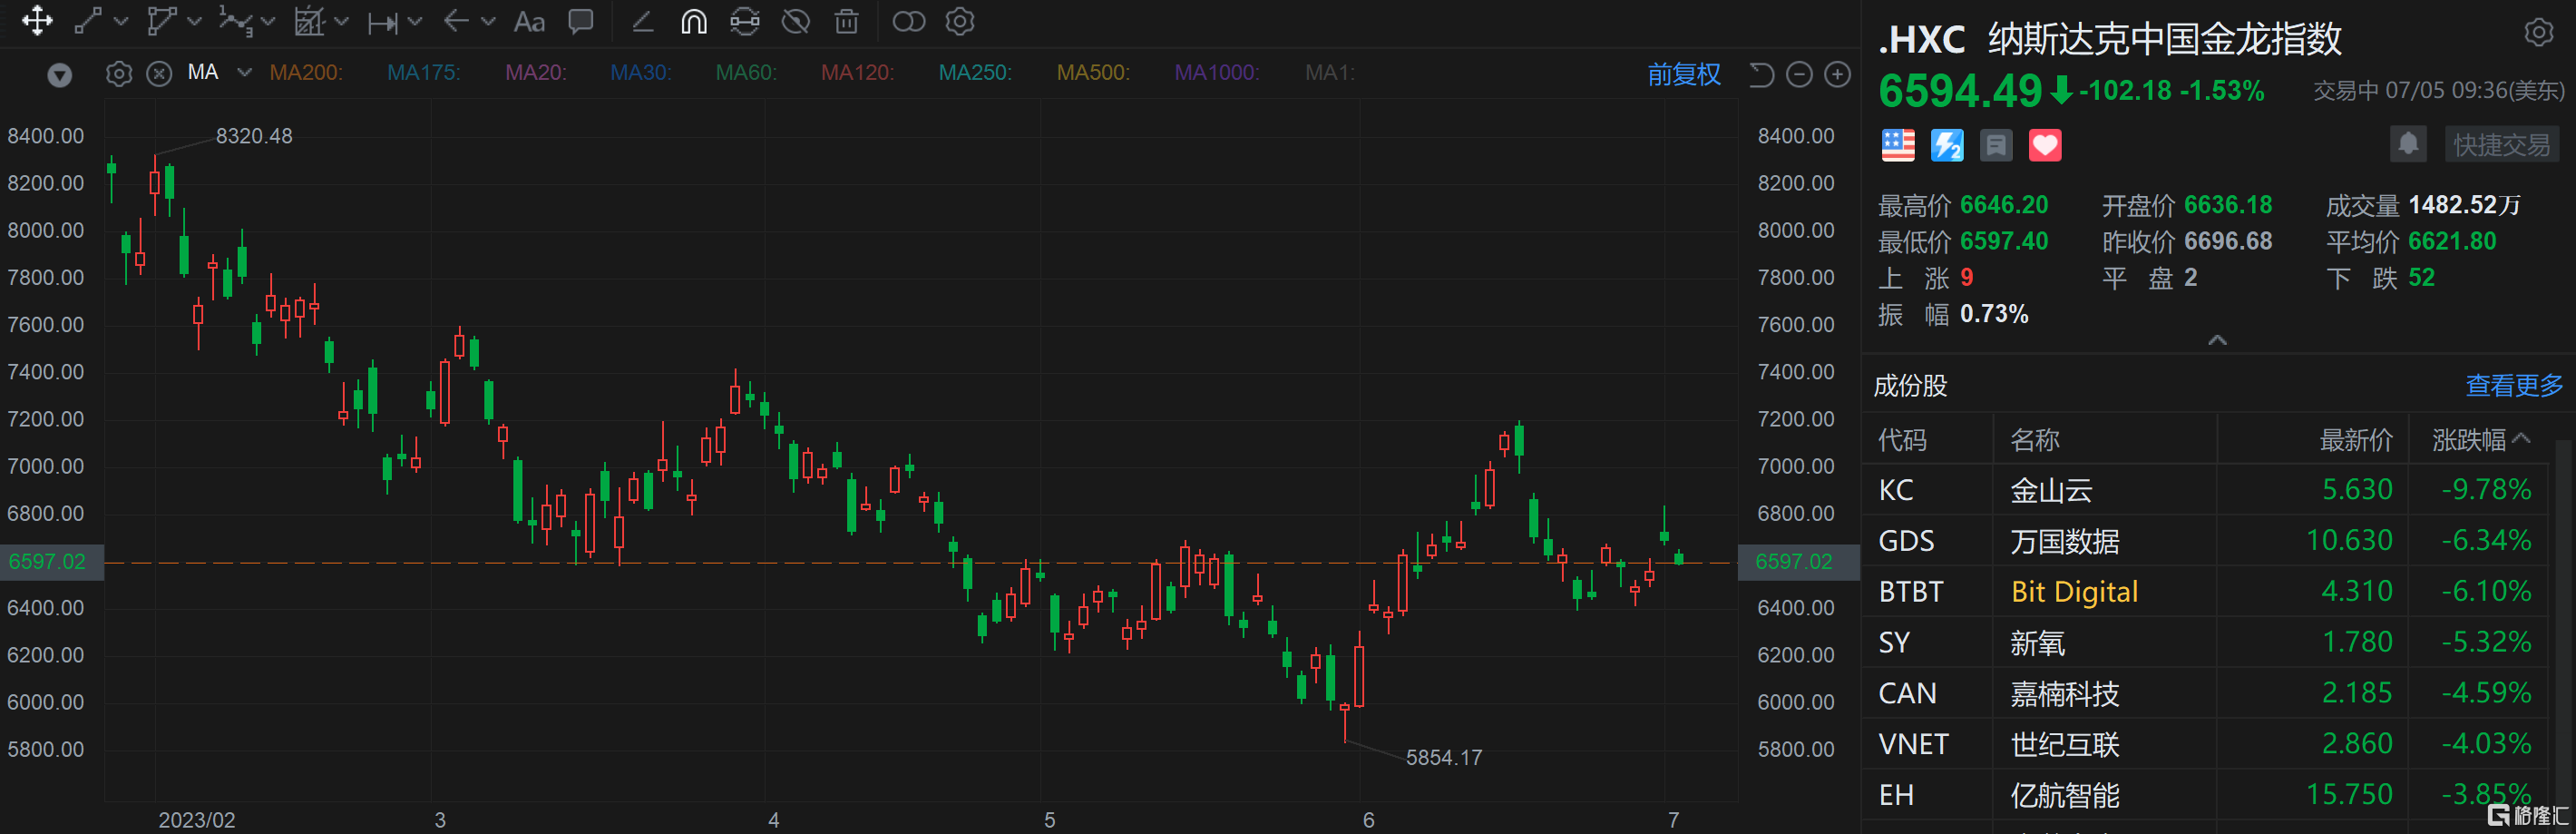Open 查看更多 constituent stocks link

pos(2514,385)
